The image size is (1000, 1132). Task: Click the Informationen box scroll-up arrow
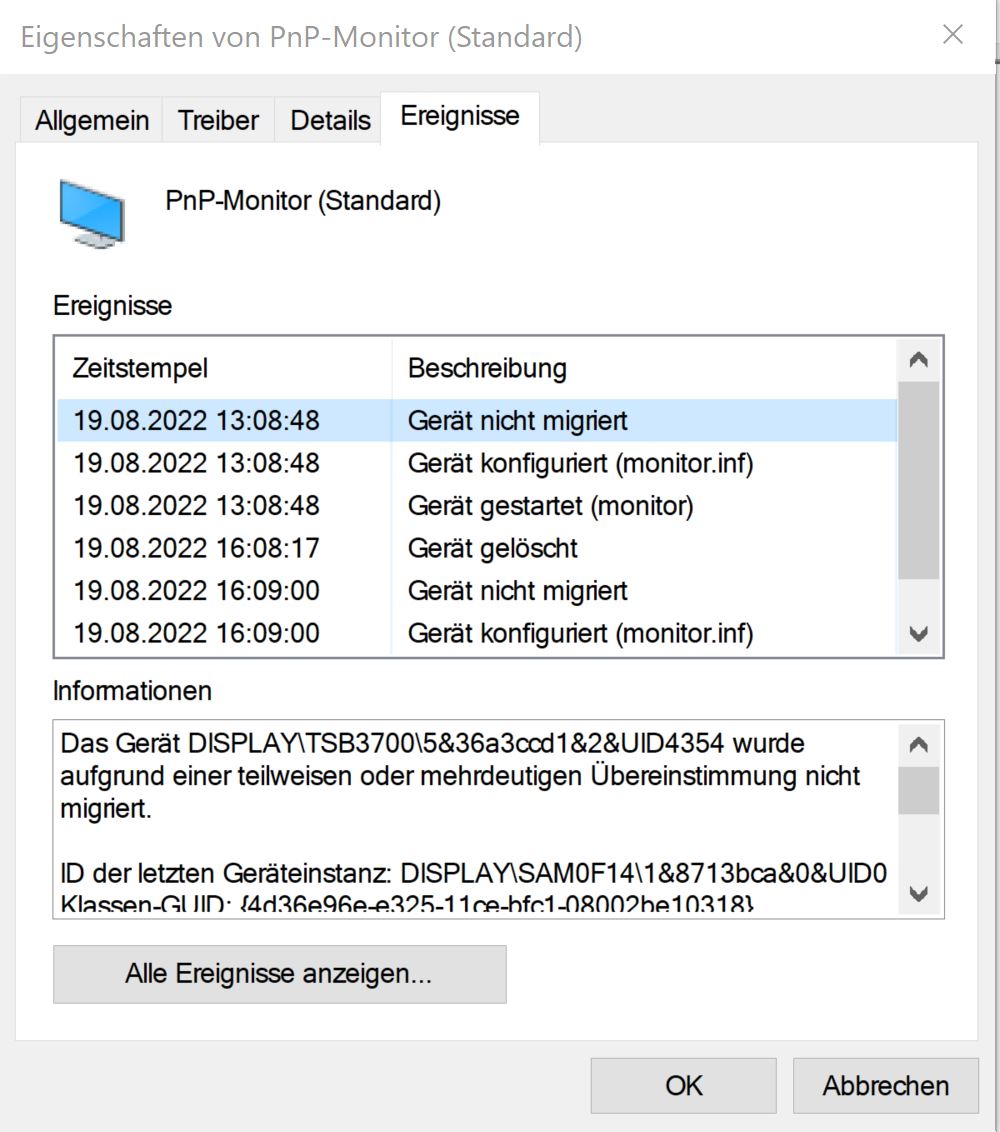918,744
